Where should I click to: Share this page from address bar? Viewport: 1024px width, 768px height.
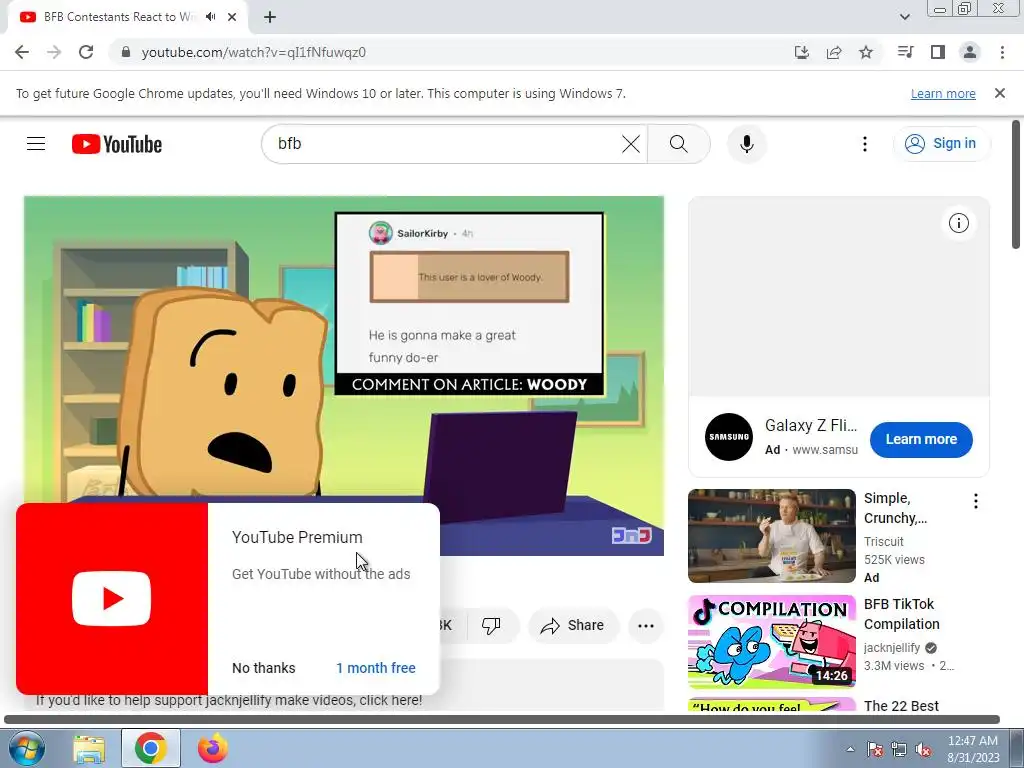coord(834,52)
